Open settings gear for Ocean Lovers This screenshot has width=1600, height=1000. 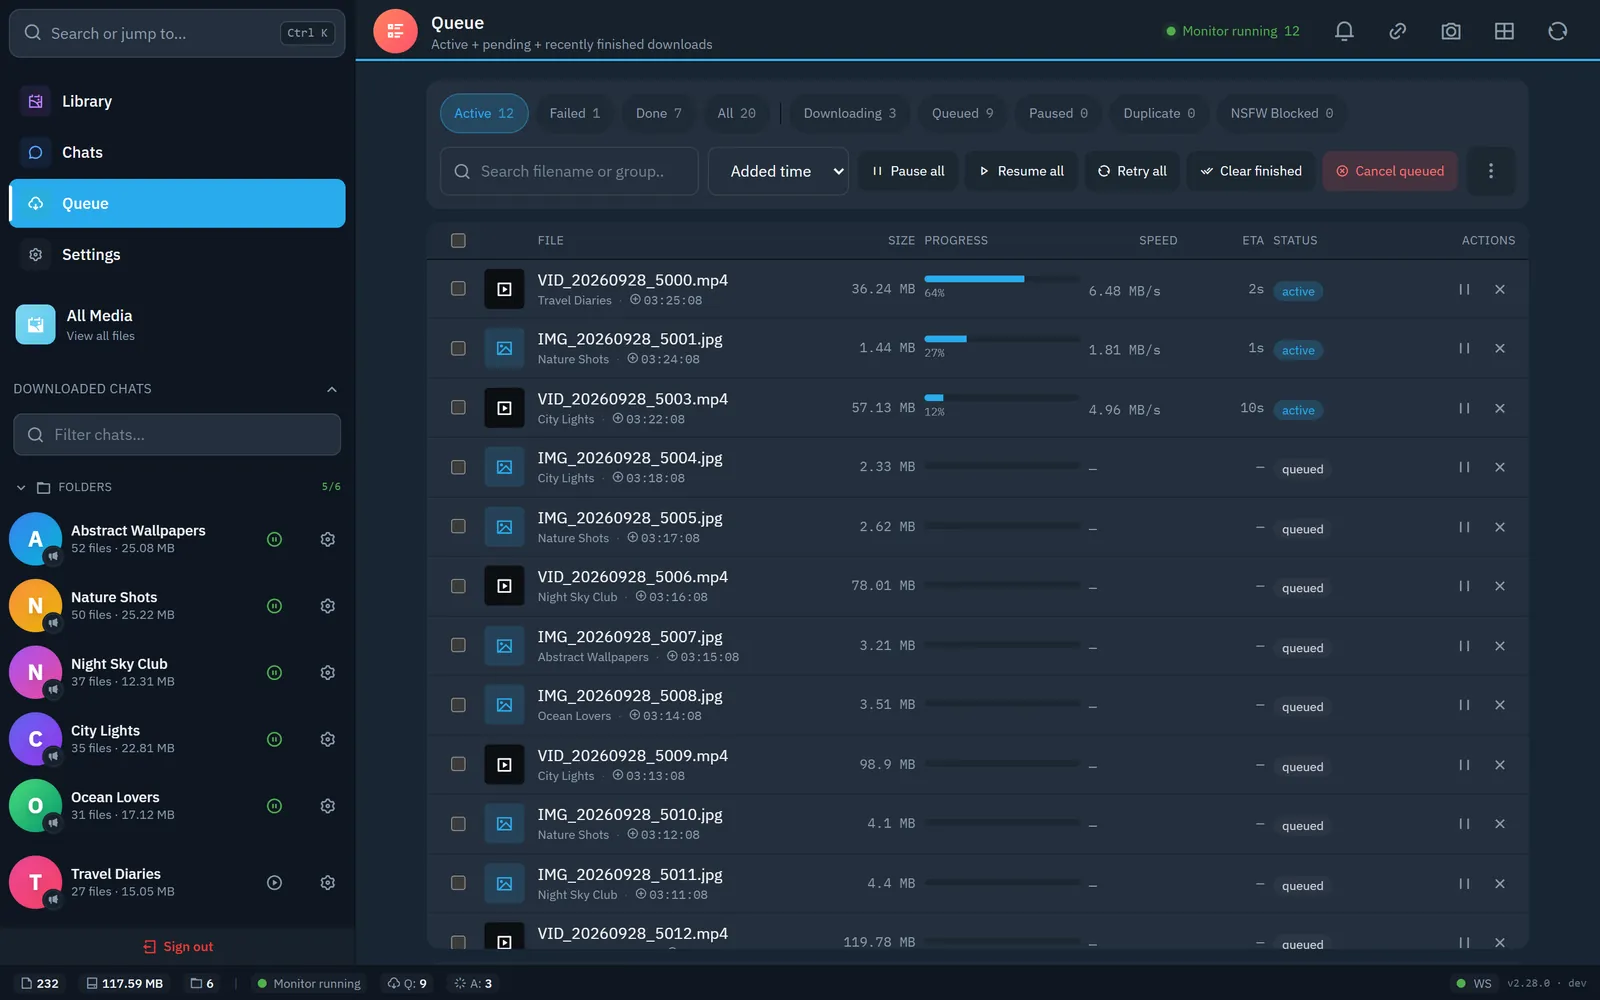point(327,806)
